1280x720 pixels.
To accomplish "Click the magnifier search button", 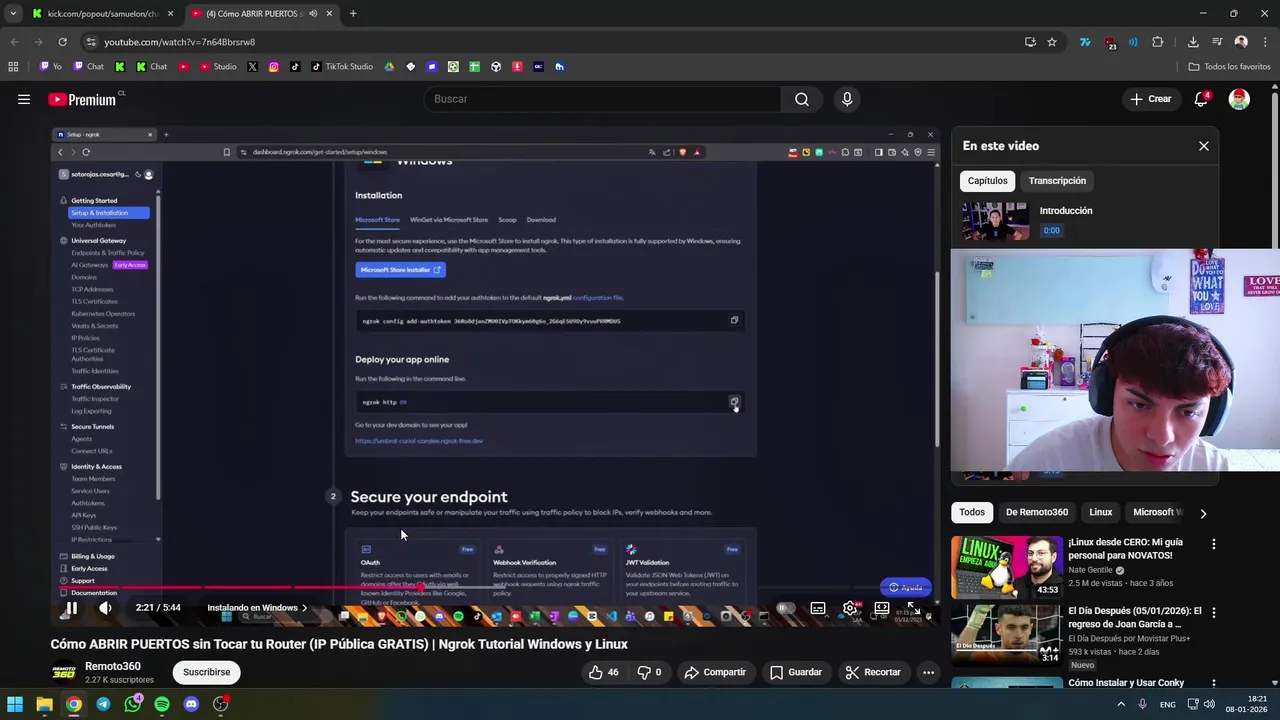I will pyautogui.click(x=802, y=99).
